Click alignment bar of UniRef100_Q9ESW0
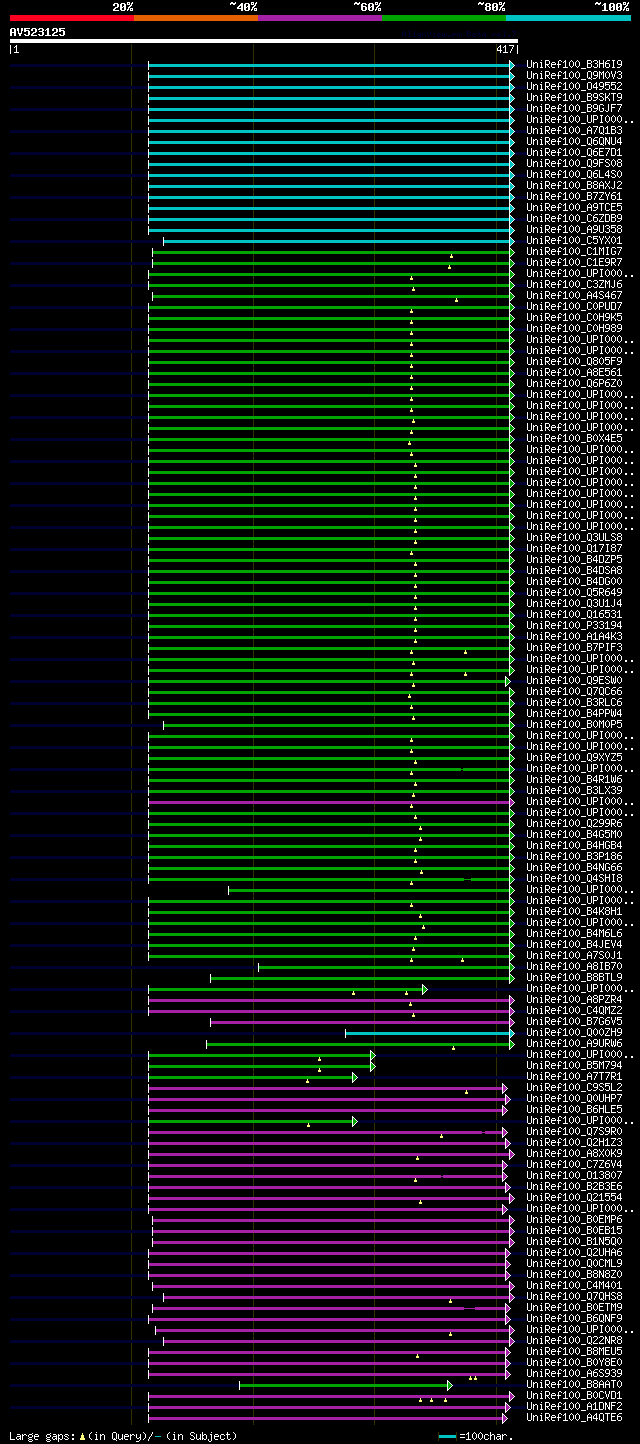 pyautogui.click(x=329, y=681)
